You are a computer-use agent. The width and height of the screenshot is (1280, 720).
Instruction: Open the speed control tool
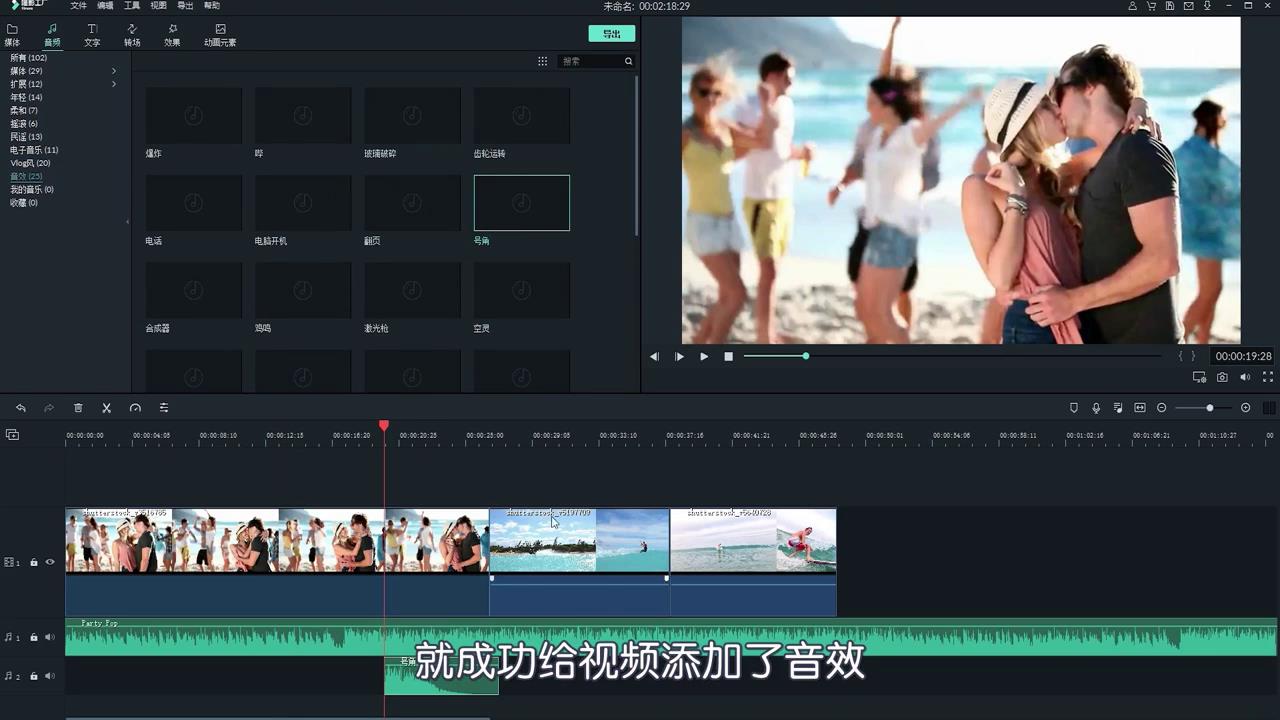point(136,407)
